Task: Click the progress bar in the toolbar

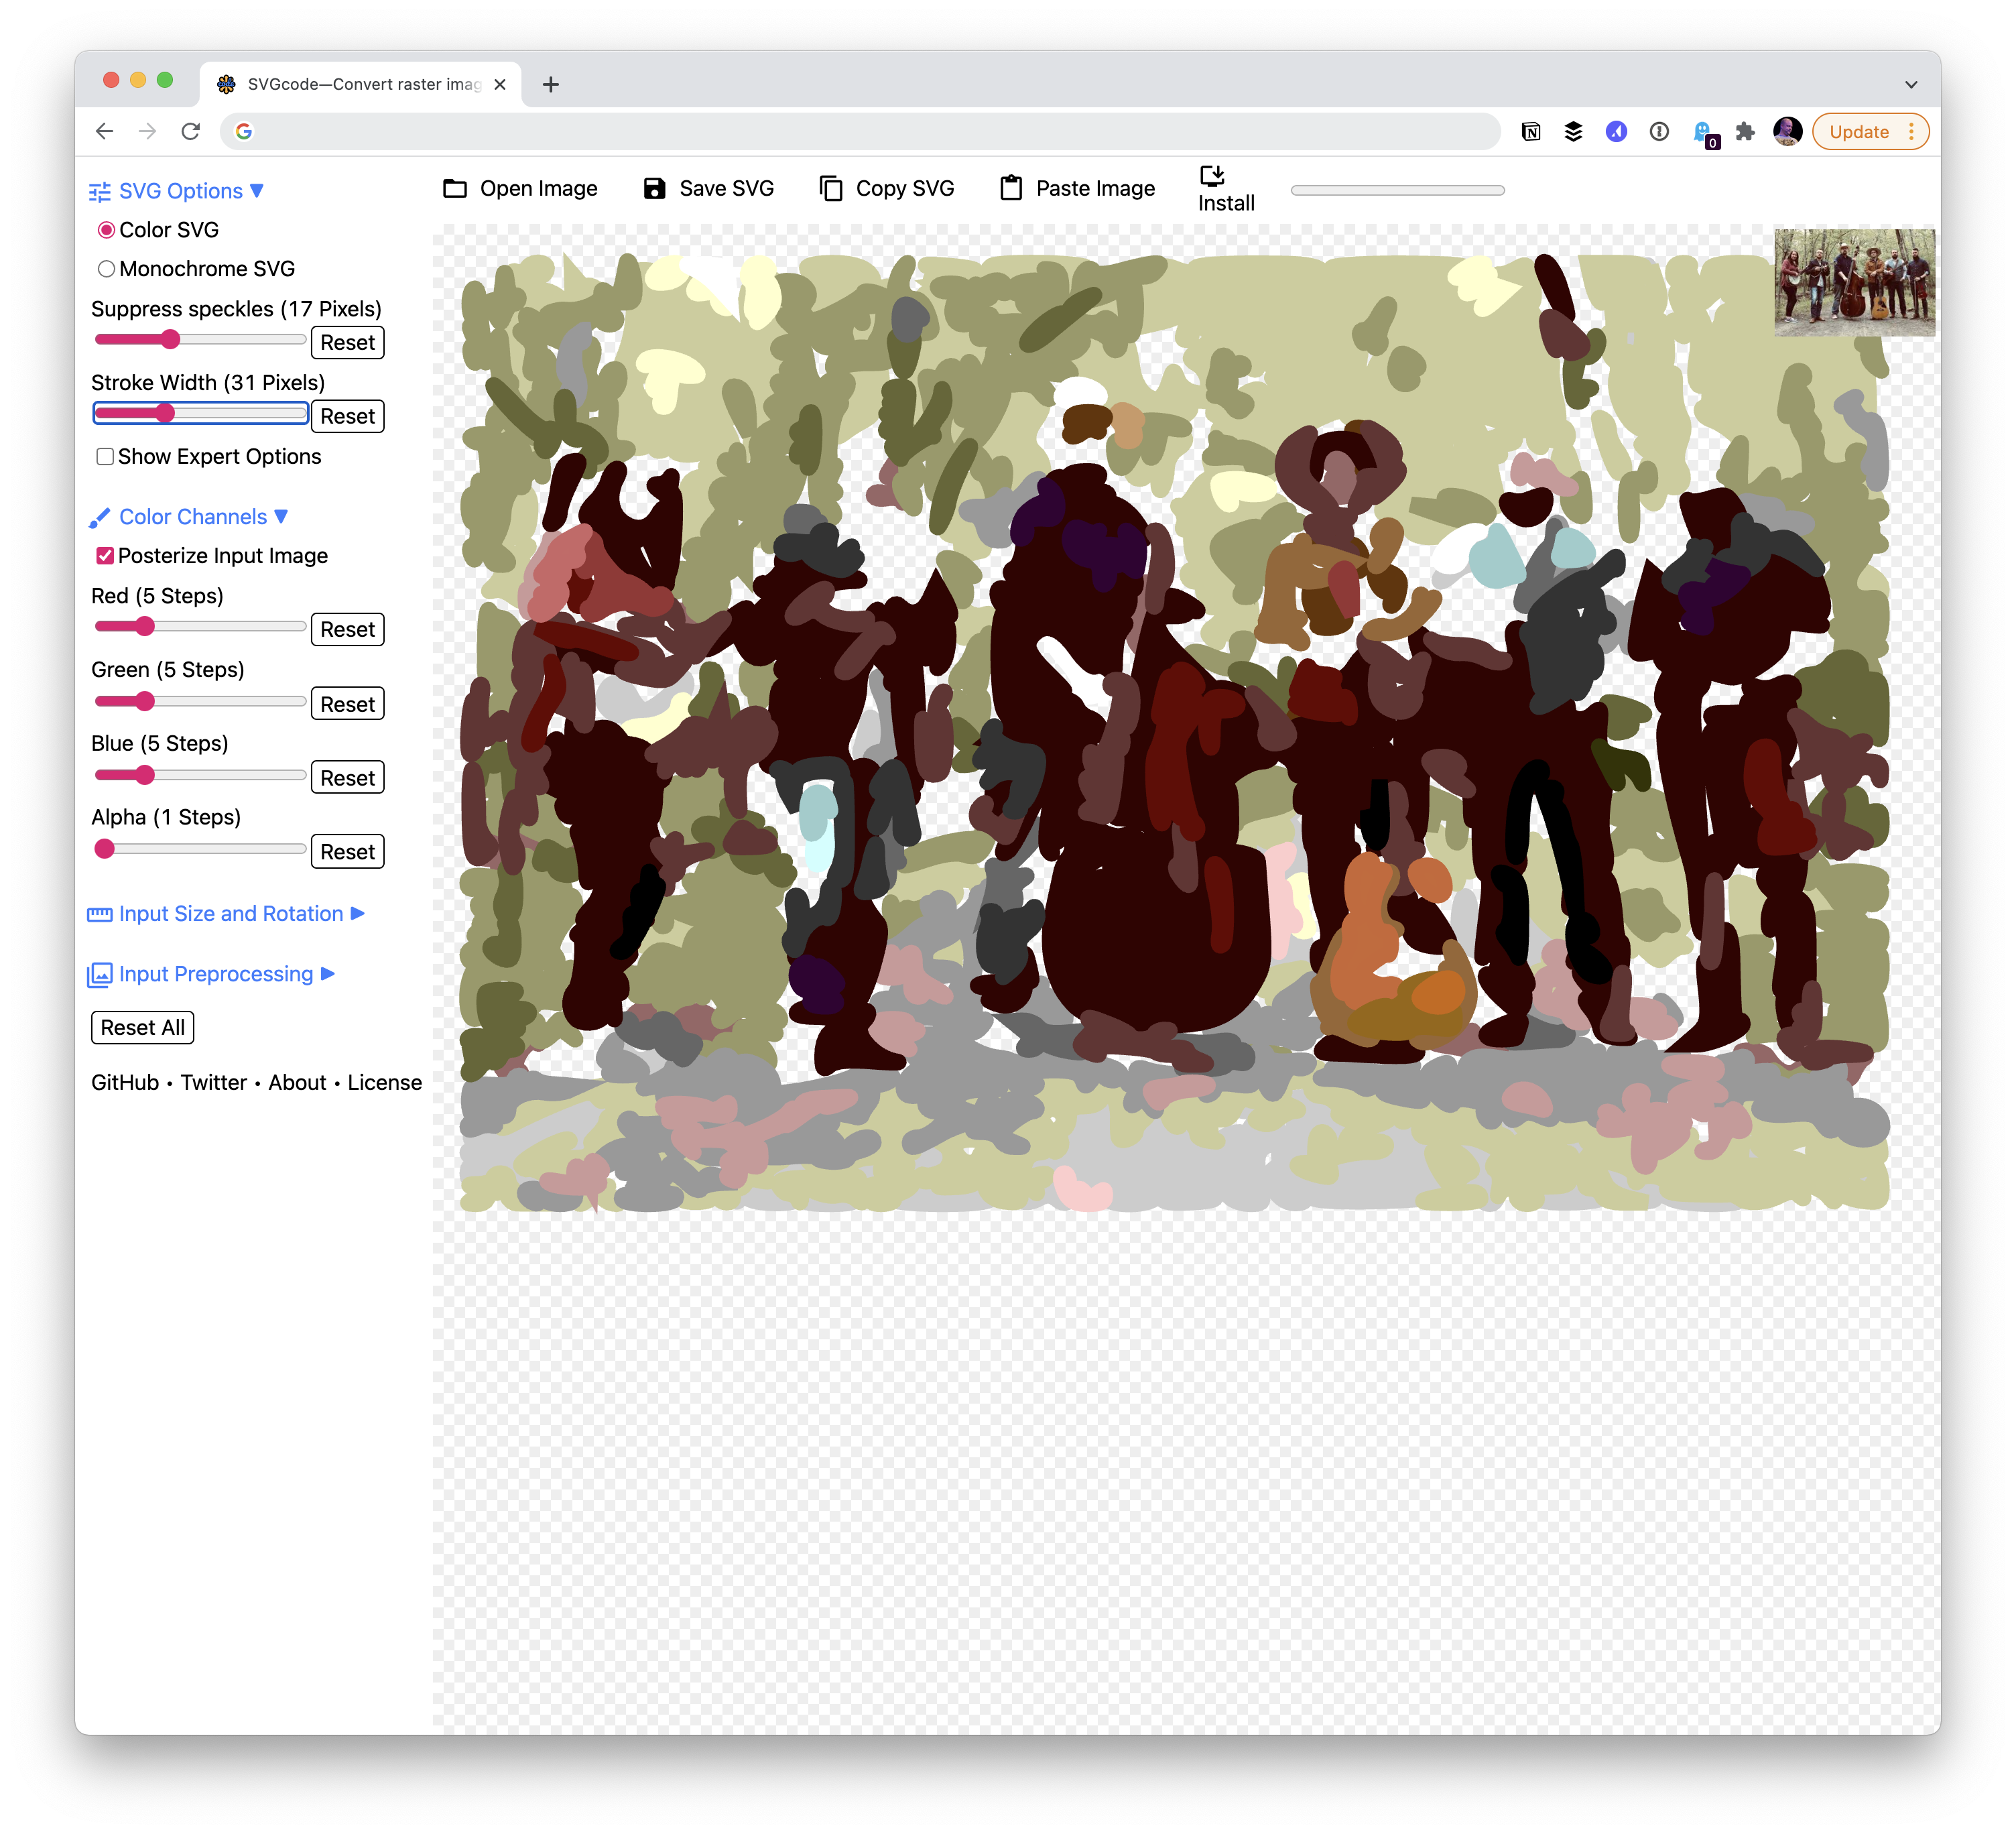Action: 1397,190
